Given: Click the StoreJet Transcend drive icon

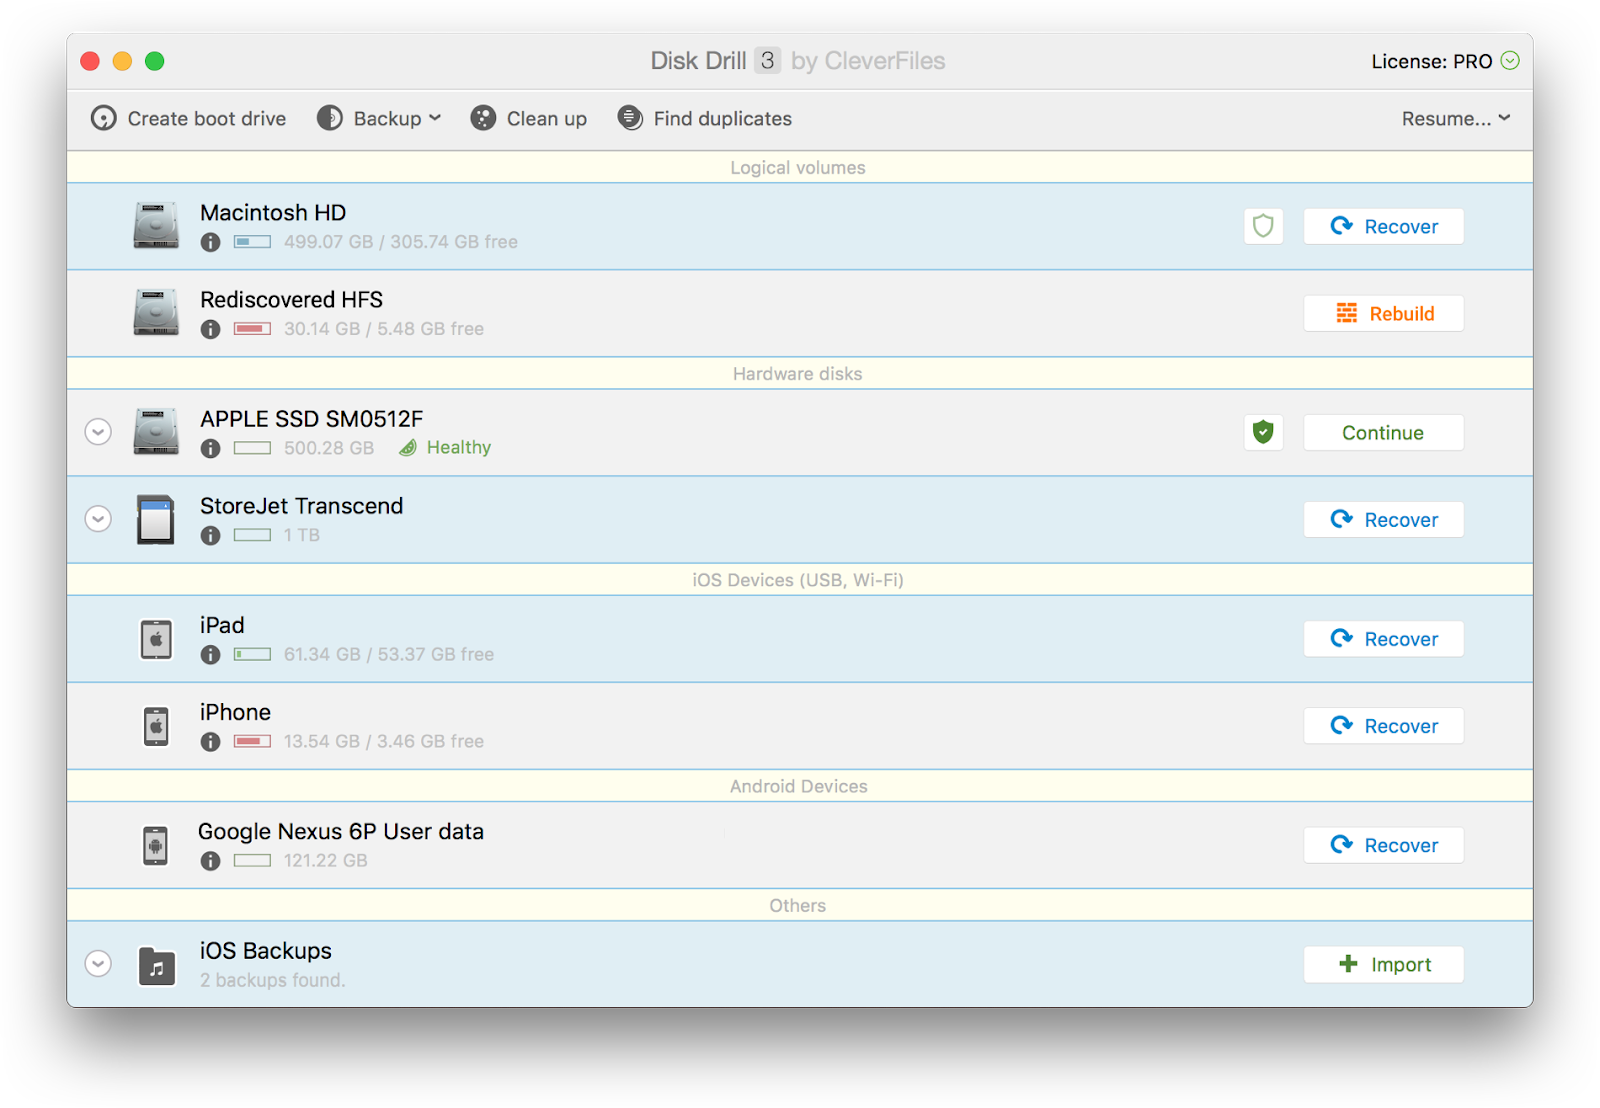Looking at the screenshot, I should click(x=156, y=520).
